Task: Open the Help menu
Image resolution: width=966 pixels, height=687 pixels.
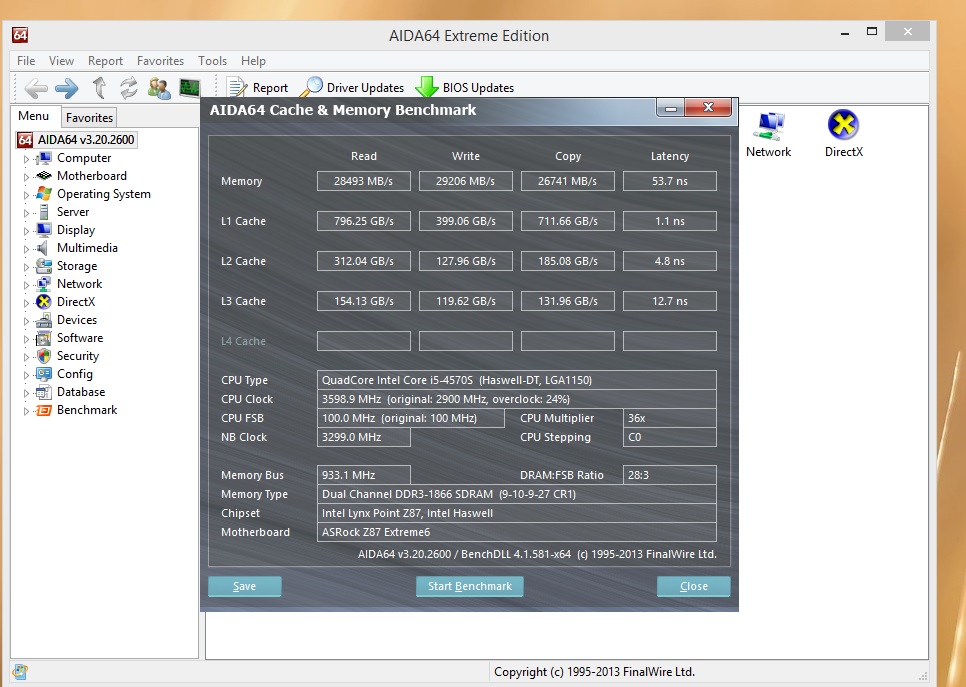Action: coord(253,61)
